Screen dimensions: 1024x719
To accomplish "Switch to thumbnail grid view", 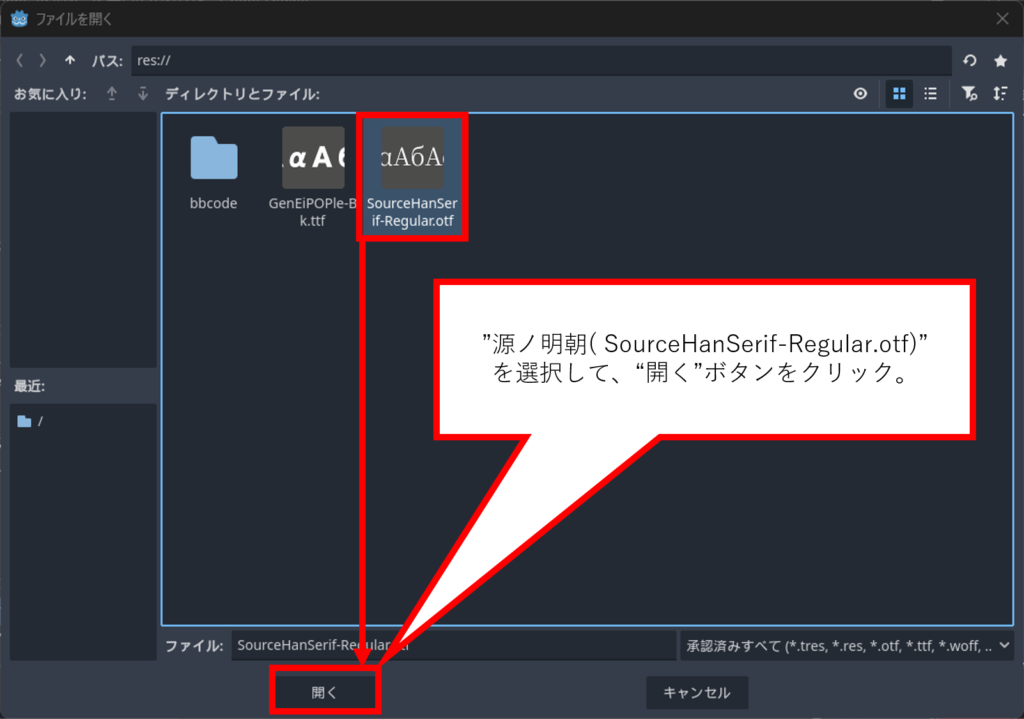I will (x=899, y=94).
